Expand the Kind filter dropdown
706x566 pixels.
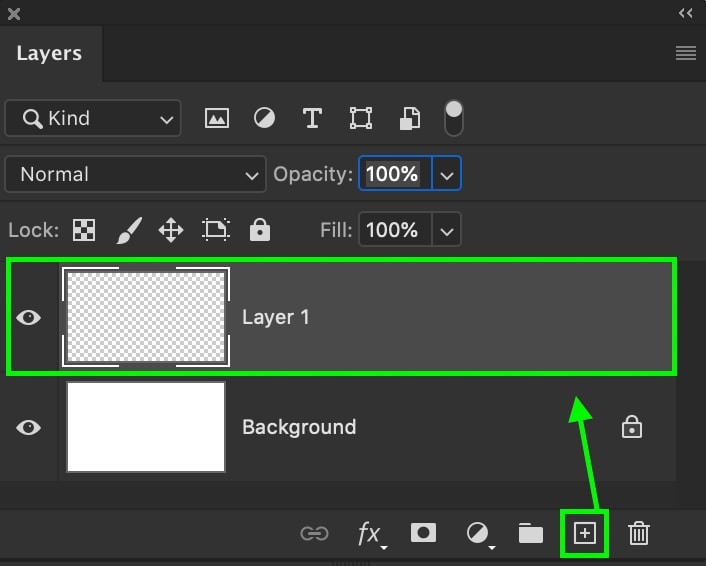click(93, 118)
